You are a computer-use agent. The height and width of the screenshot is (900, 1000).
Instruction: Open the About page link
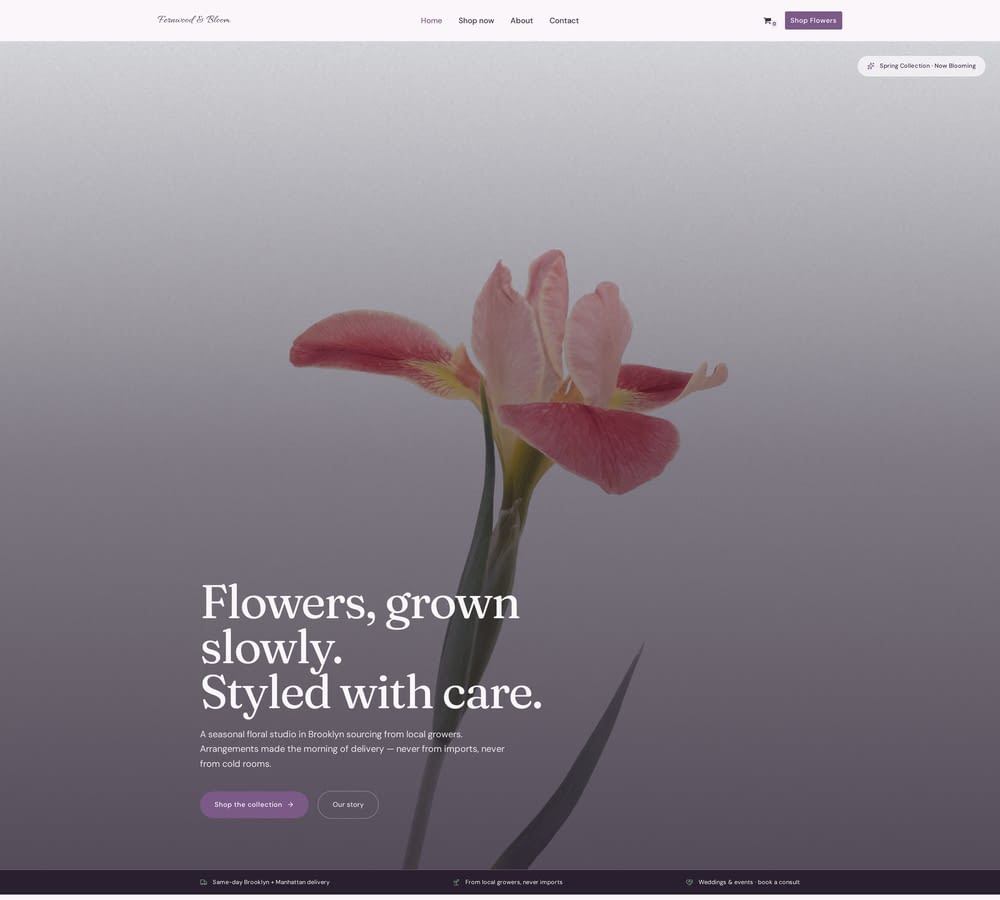(521, 20)
